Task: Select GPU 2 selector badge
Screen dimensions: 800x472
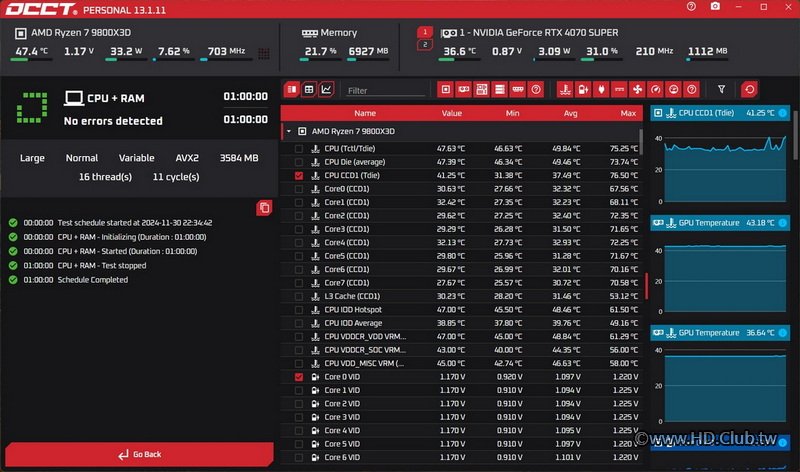Action: (425, 44)
